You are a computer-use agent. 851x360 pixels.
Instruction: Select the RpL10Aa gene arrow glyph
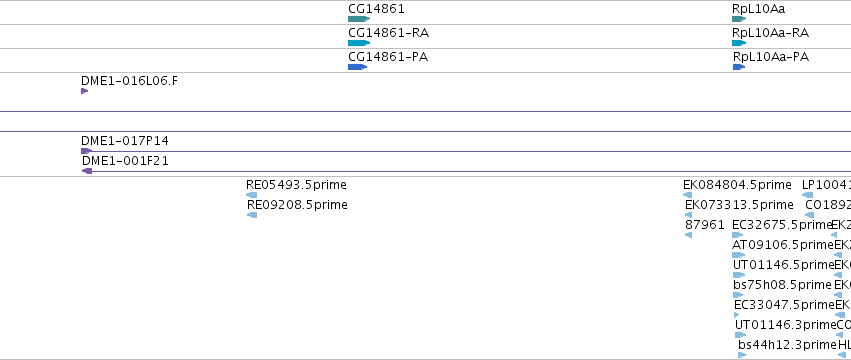click(x=740, y=19)
